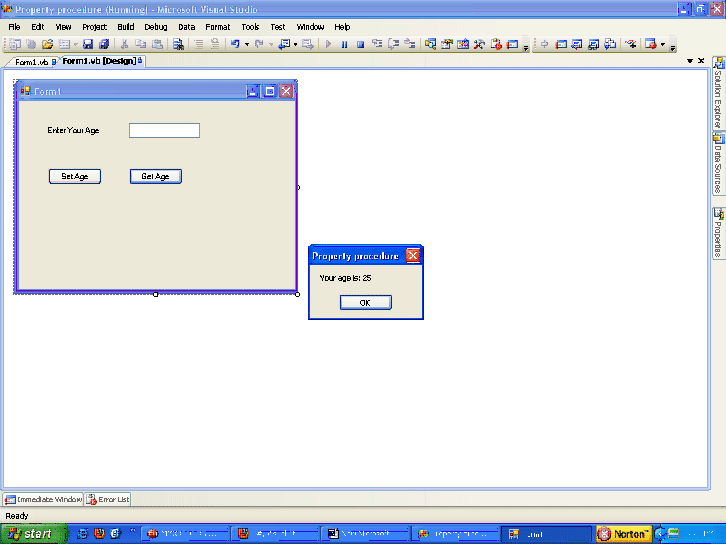
Task: Click the Properties Window toolbar icon
Action: 447,44
